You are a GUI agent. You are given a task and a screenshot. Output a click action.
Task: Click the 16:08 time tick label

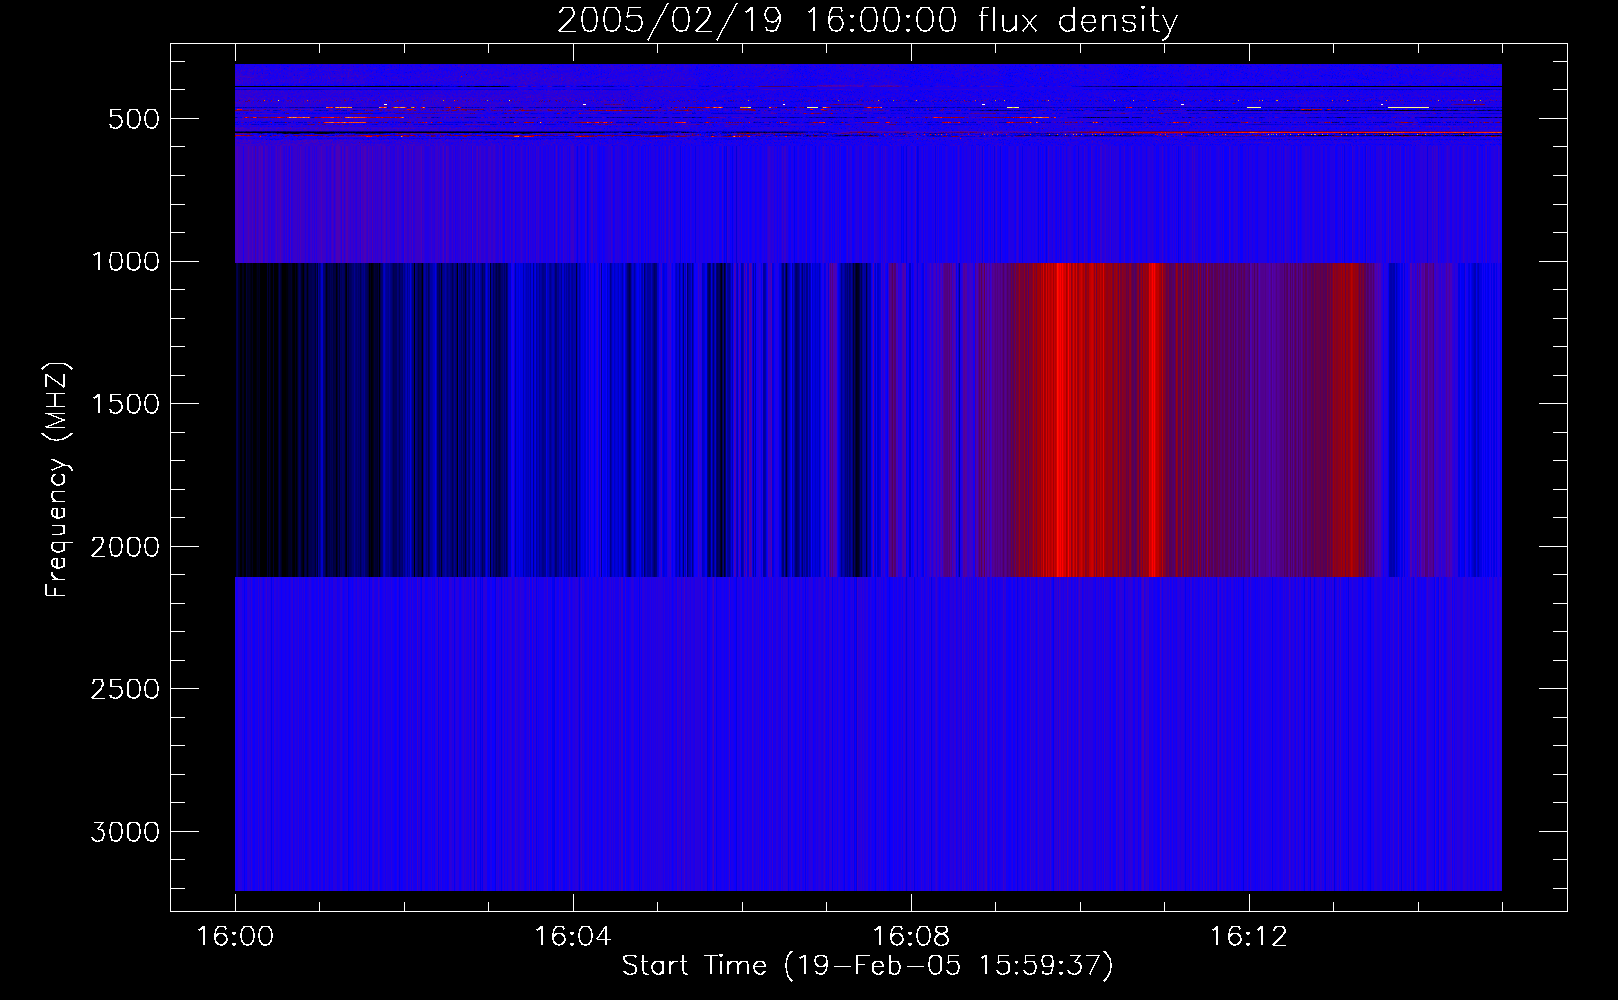[911, 937]
